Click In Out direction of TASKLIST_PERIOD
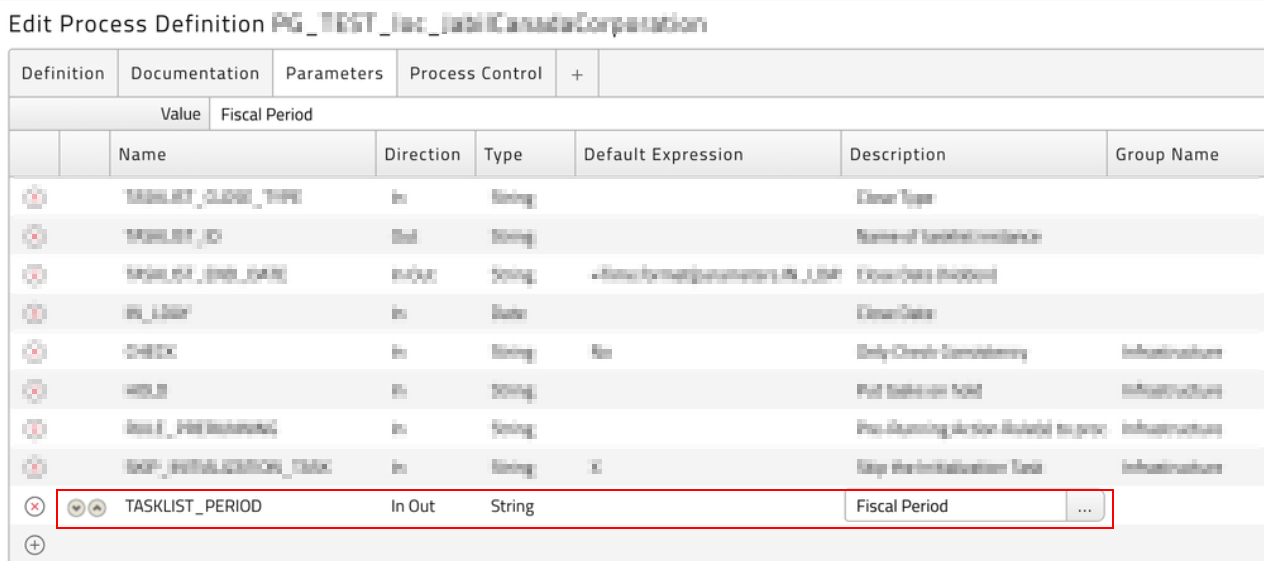Image resolution: width=1264 pixels, height=561 pixels. coord(413,507)
